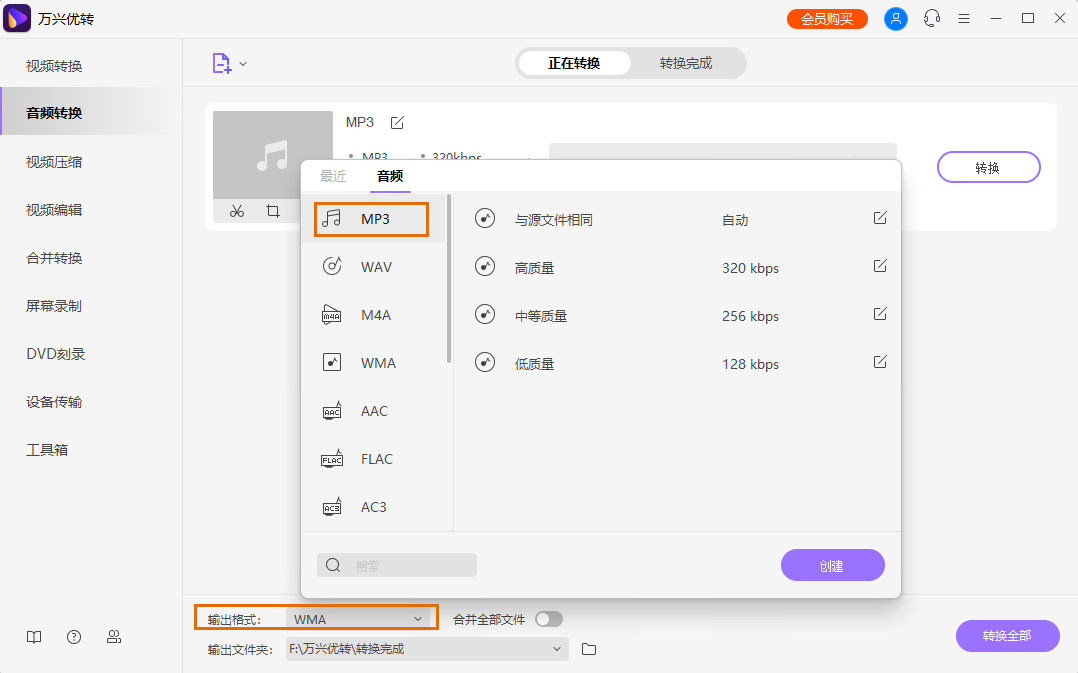Edit the 高质量 preset settings icon
The height and width of the screenshot is (673, 1078).
(880, 266)
